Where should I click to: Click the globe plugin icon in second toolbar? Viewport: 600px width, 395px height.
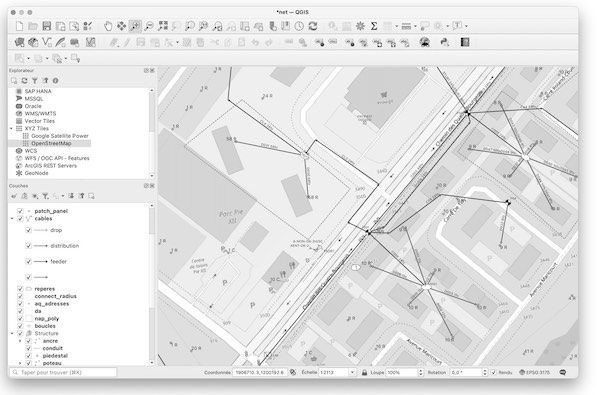[424, 42]
